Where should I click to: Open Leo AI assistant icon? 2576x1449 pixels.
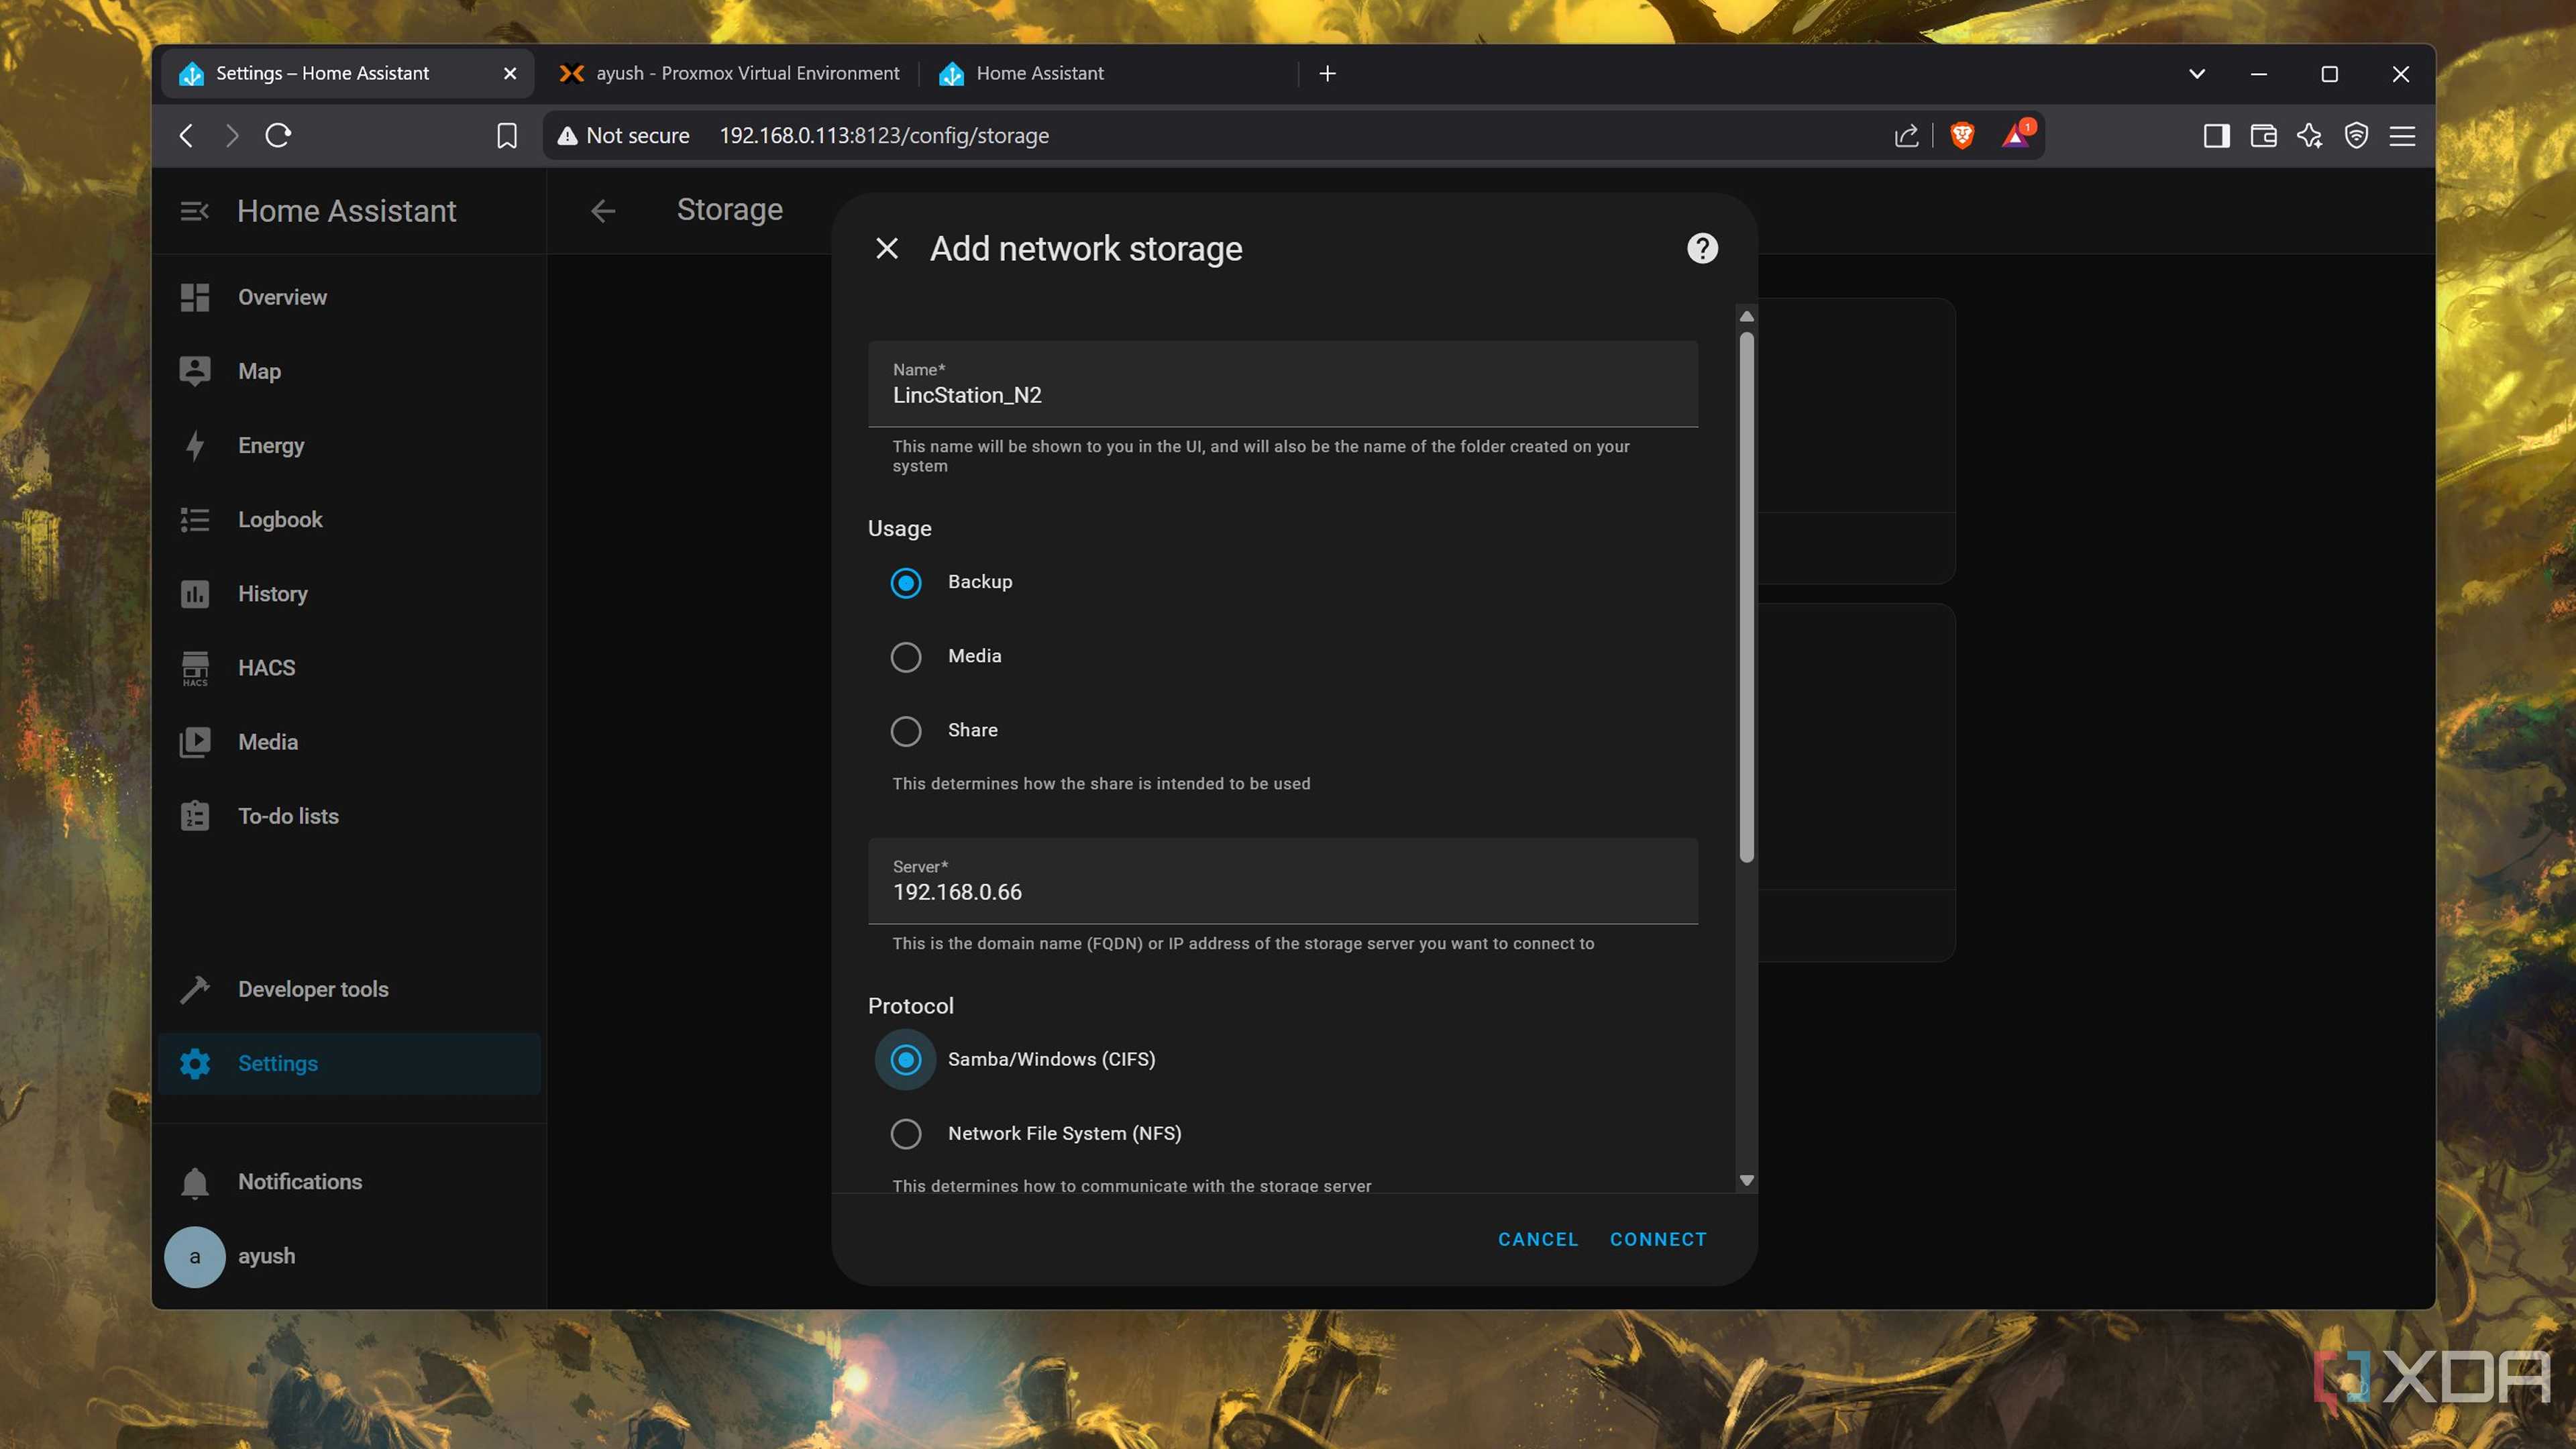click(2310, 135)
